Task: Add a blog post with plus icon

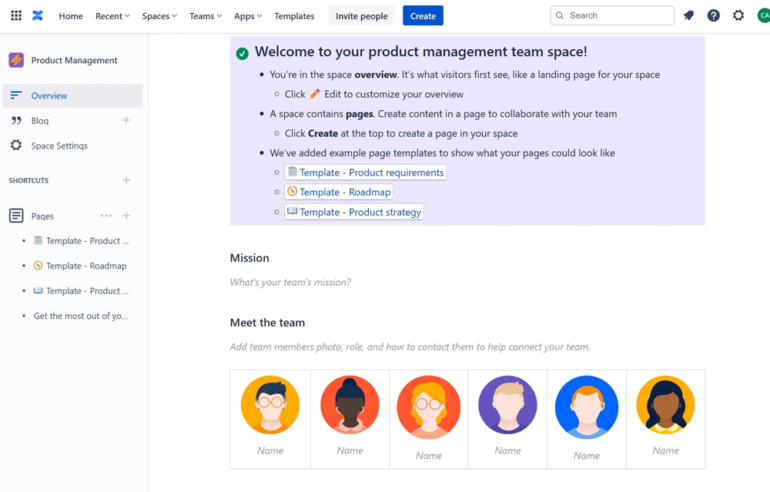Action: pos(126,121)
